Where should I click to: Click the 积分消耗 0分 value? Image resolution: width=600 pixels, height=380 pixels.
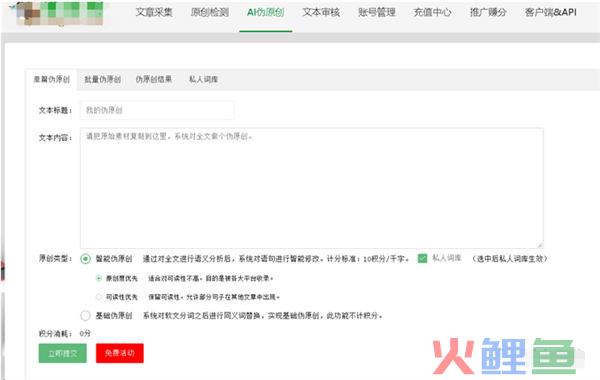point(85,333)
